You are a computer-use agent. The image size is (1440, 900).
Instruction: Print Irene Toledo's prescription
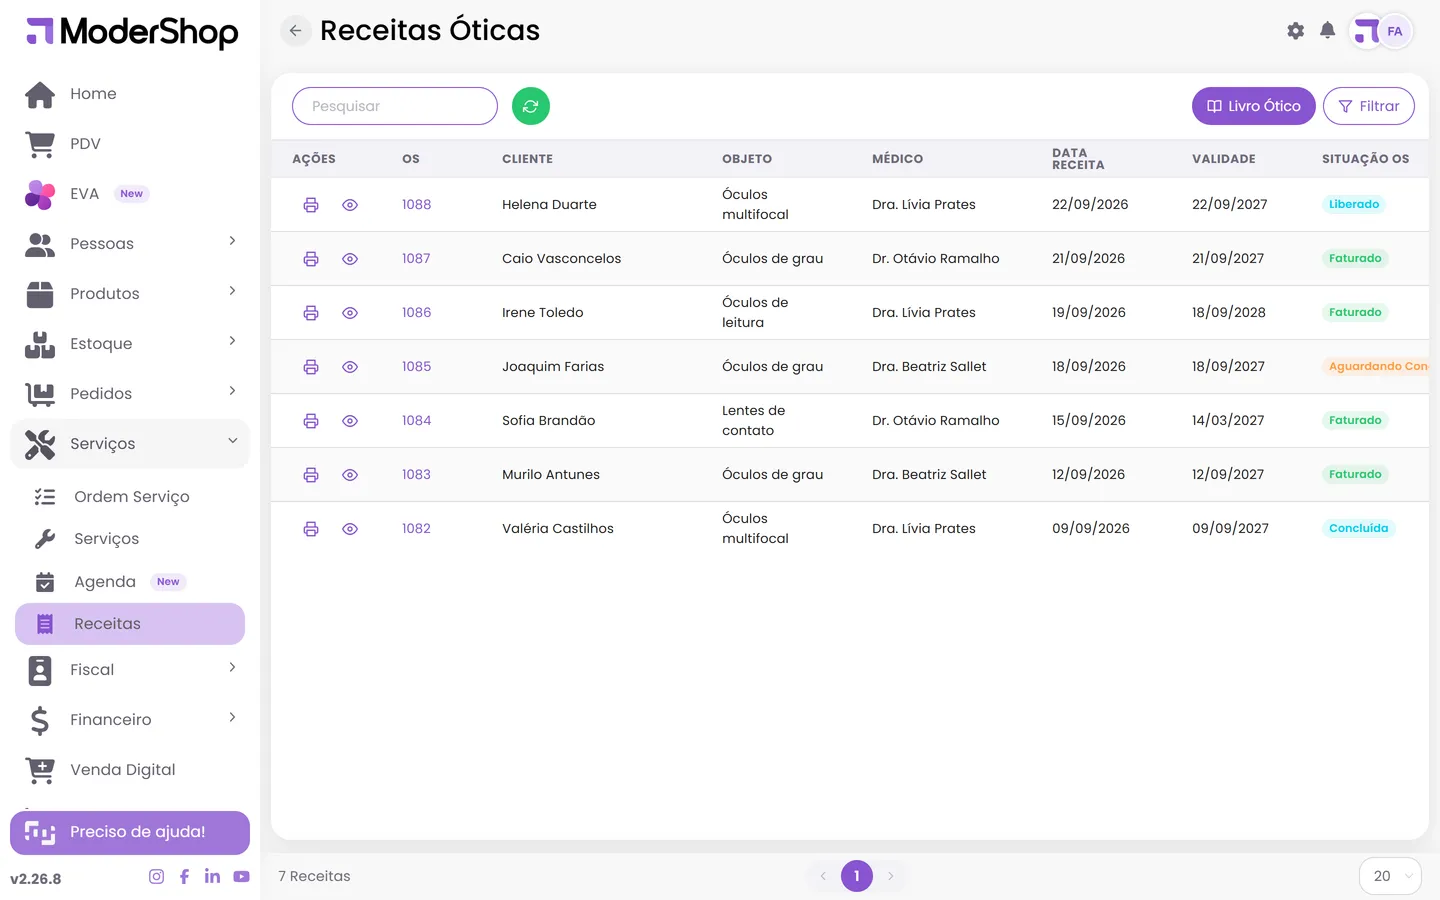[x=311, y=313]
